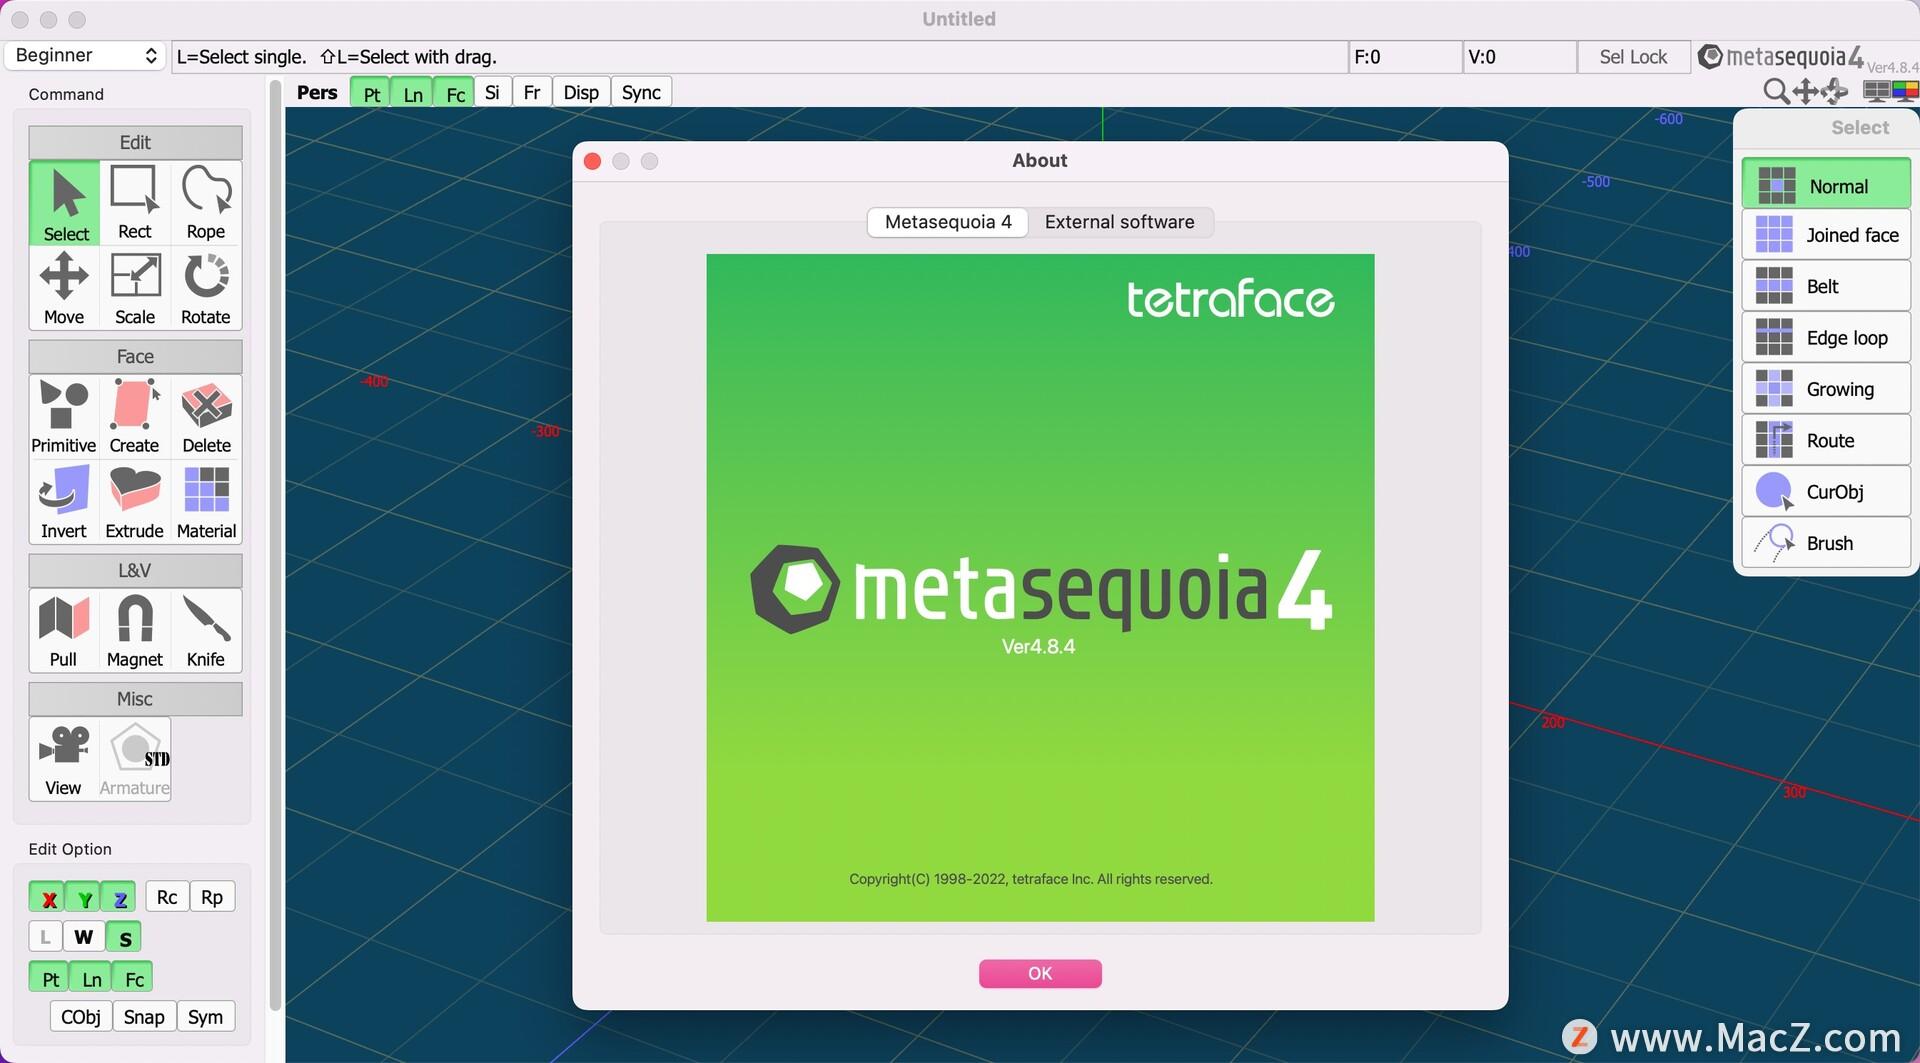
Task: Toggle Si display in viewport toolbar
Action: 492,93
